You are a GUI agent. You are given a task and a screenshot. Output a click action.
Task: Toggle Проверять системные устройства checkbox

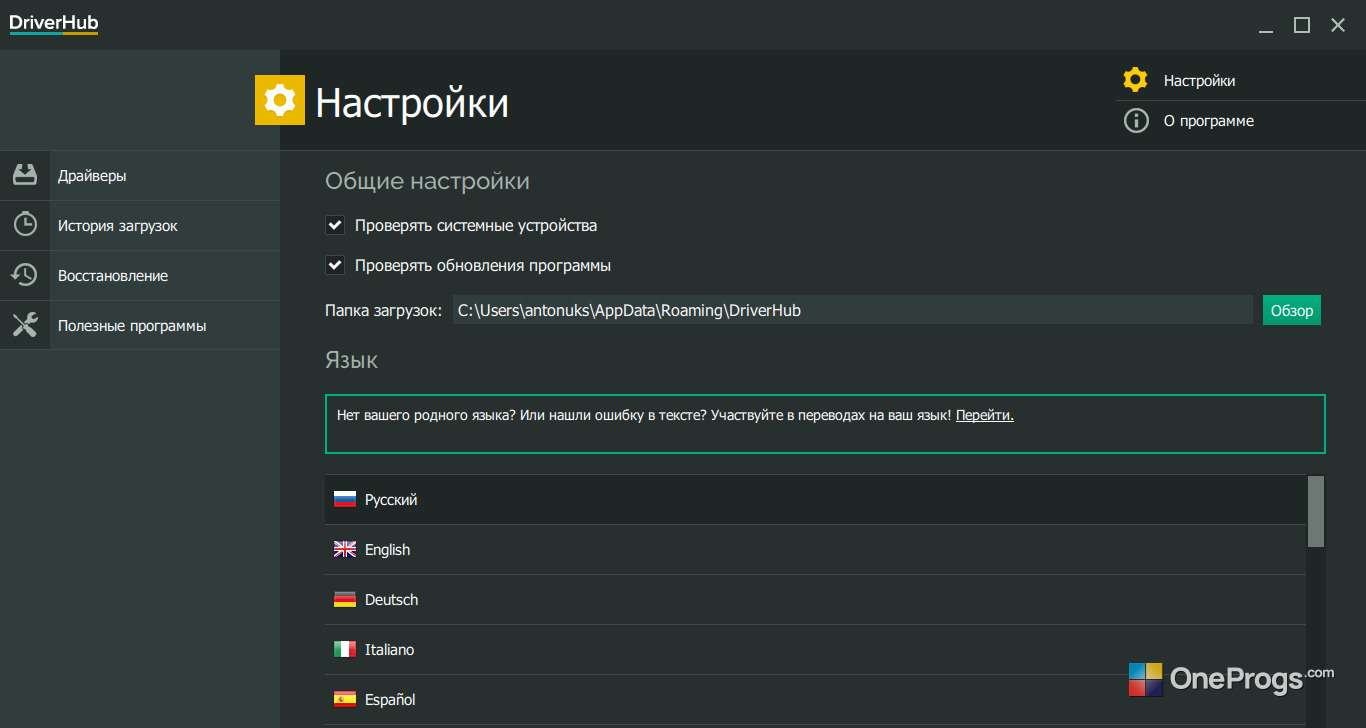tap(335, 226)
